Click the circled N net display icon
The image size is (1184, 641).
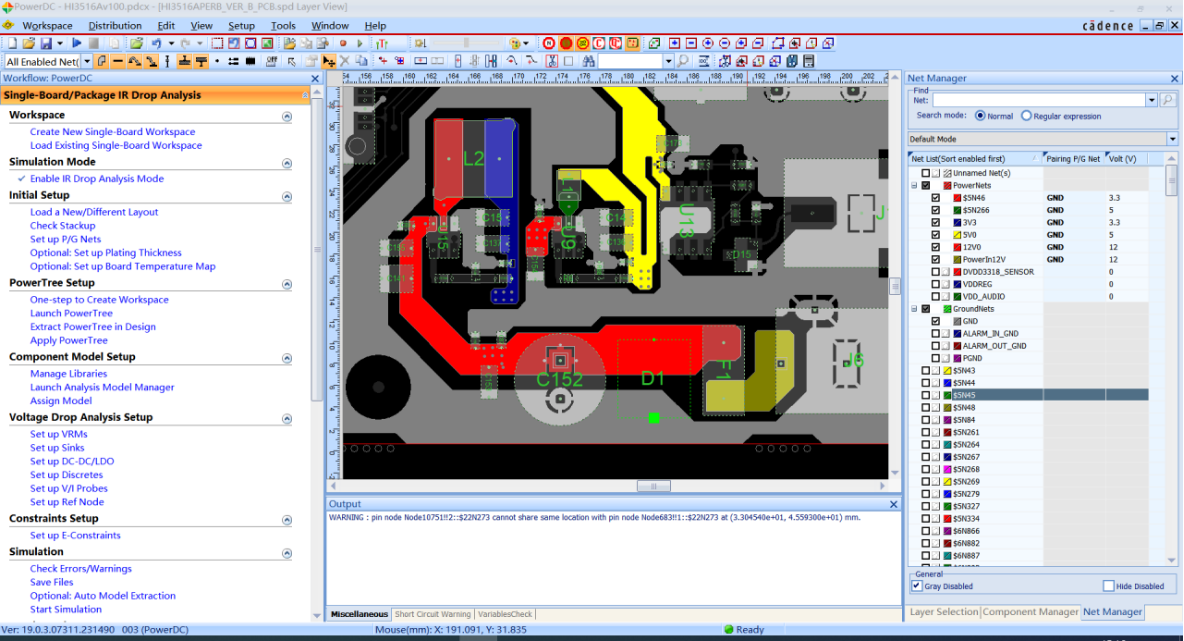(x=549, y=43)
